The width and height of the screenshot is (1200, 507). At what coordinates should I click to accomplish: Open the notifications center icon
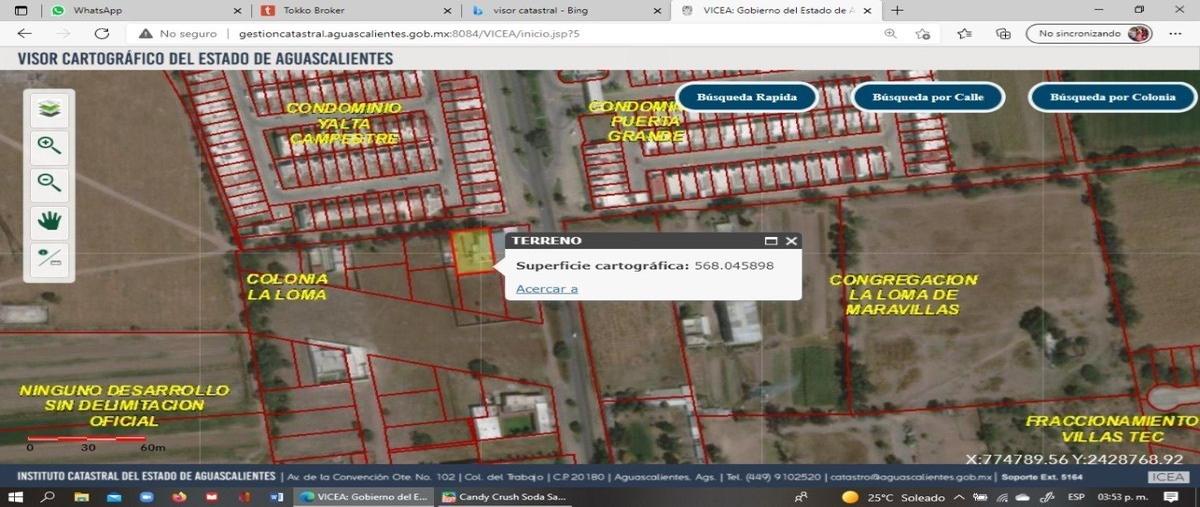click(1171, 497)
